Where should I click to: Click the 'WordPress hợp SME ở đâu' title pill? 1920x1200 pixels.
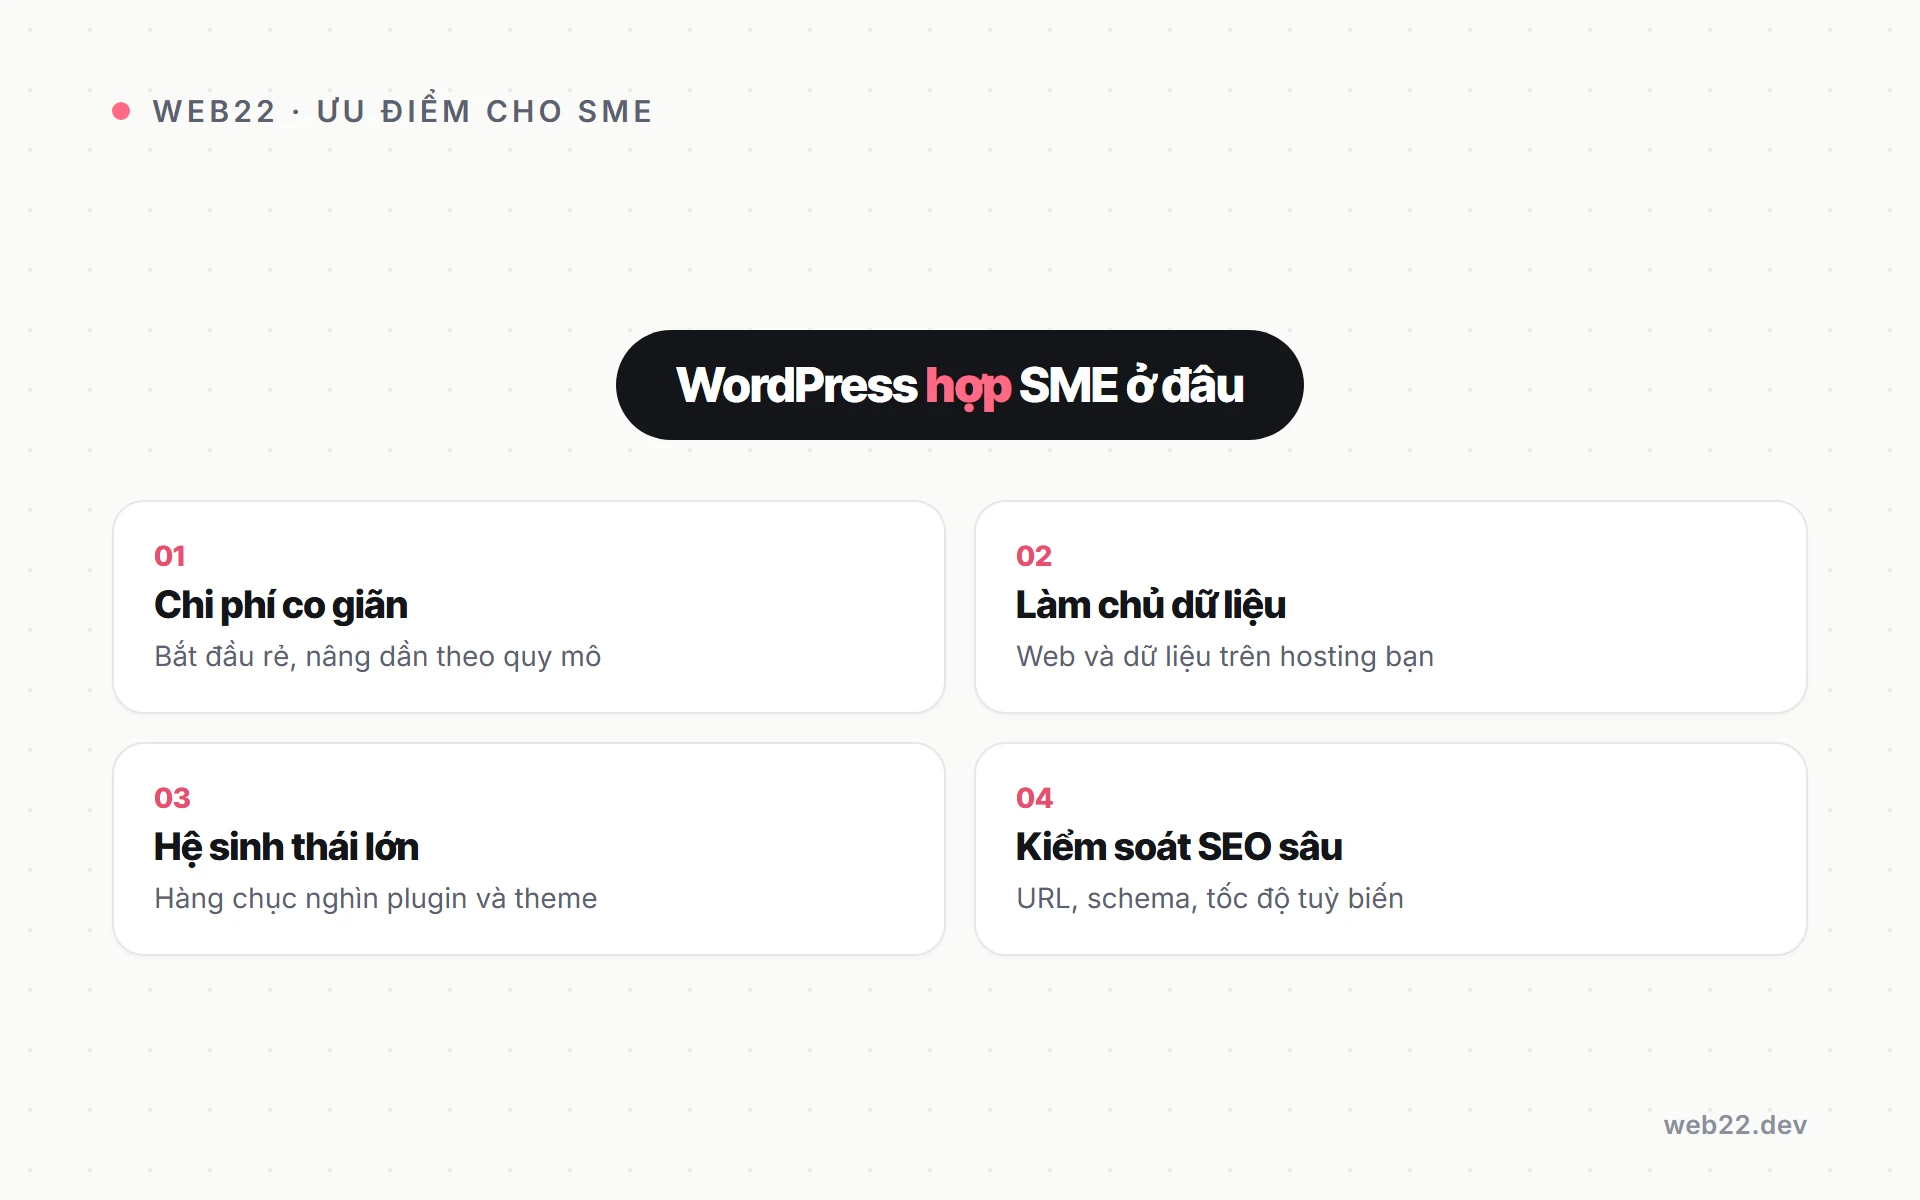(960, 385)
